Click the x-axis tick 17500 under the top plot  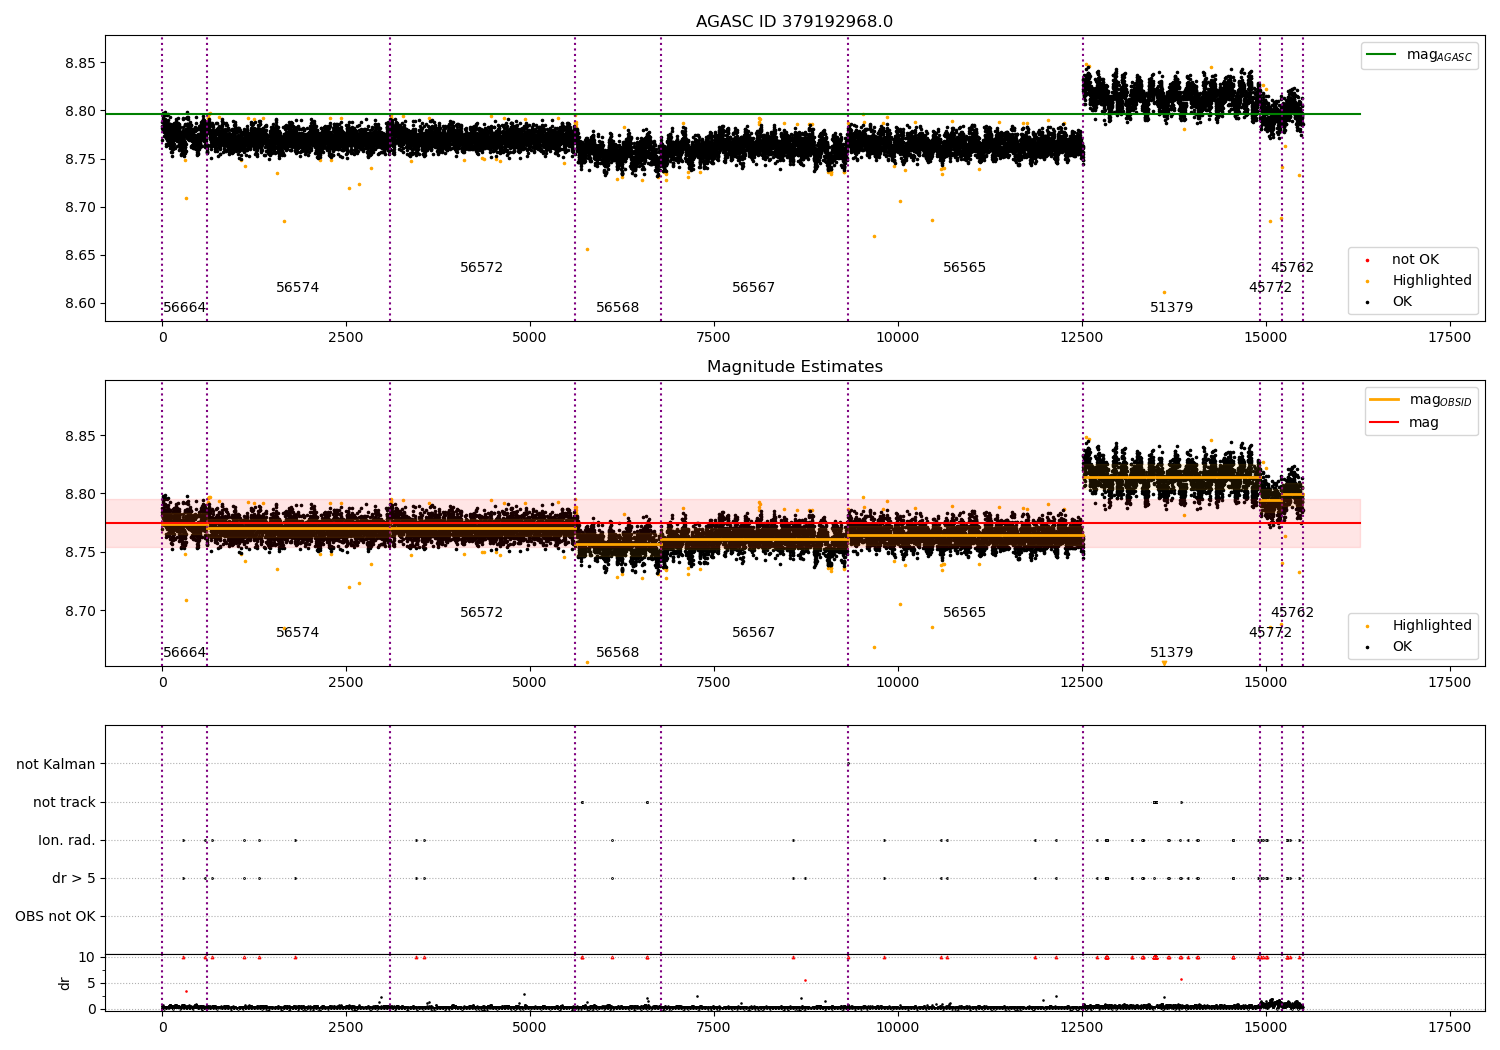(x=1449, y=338)
